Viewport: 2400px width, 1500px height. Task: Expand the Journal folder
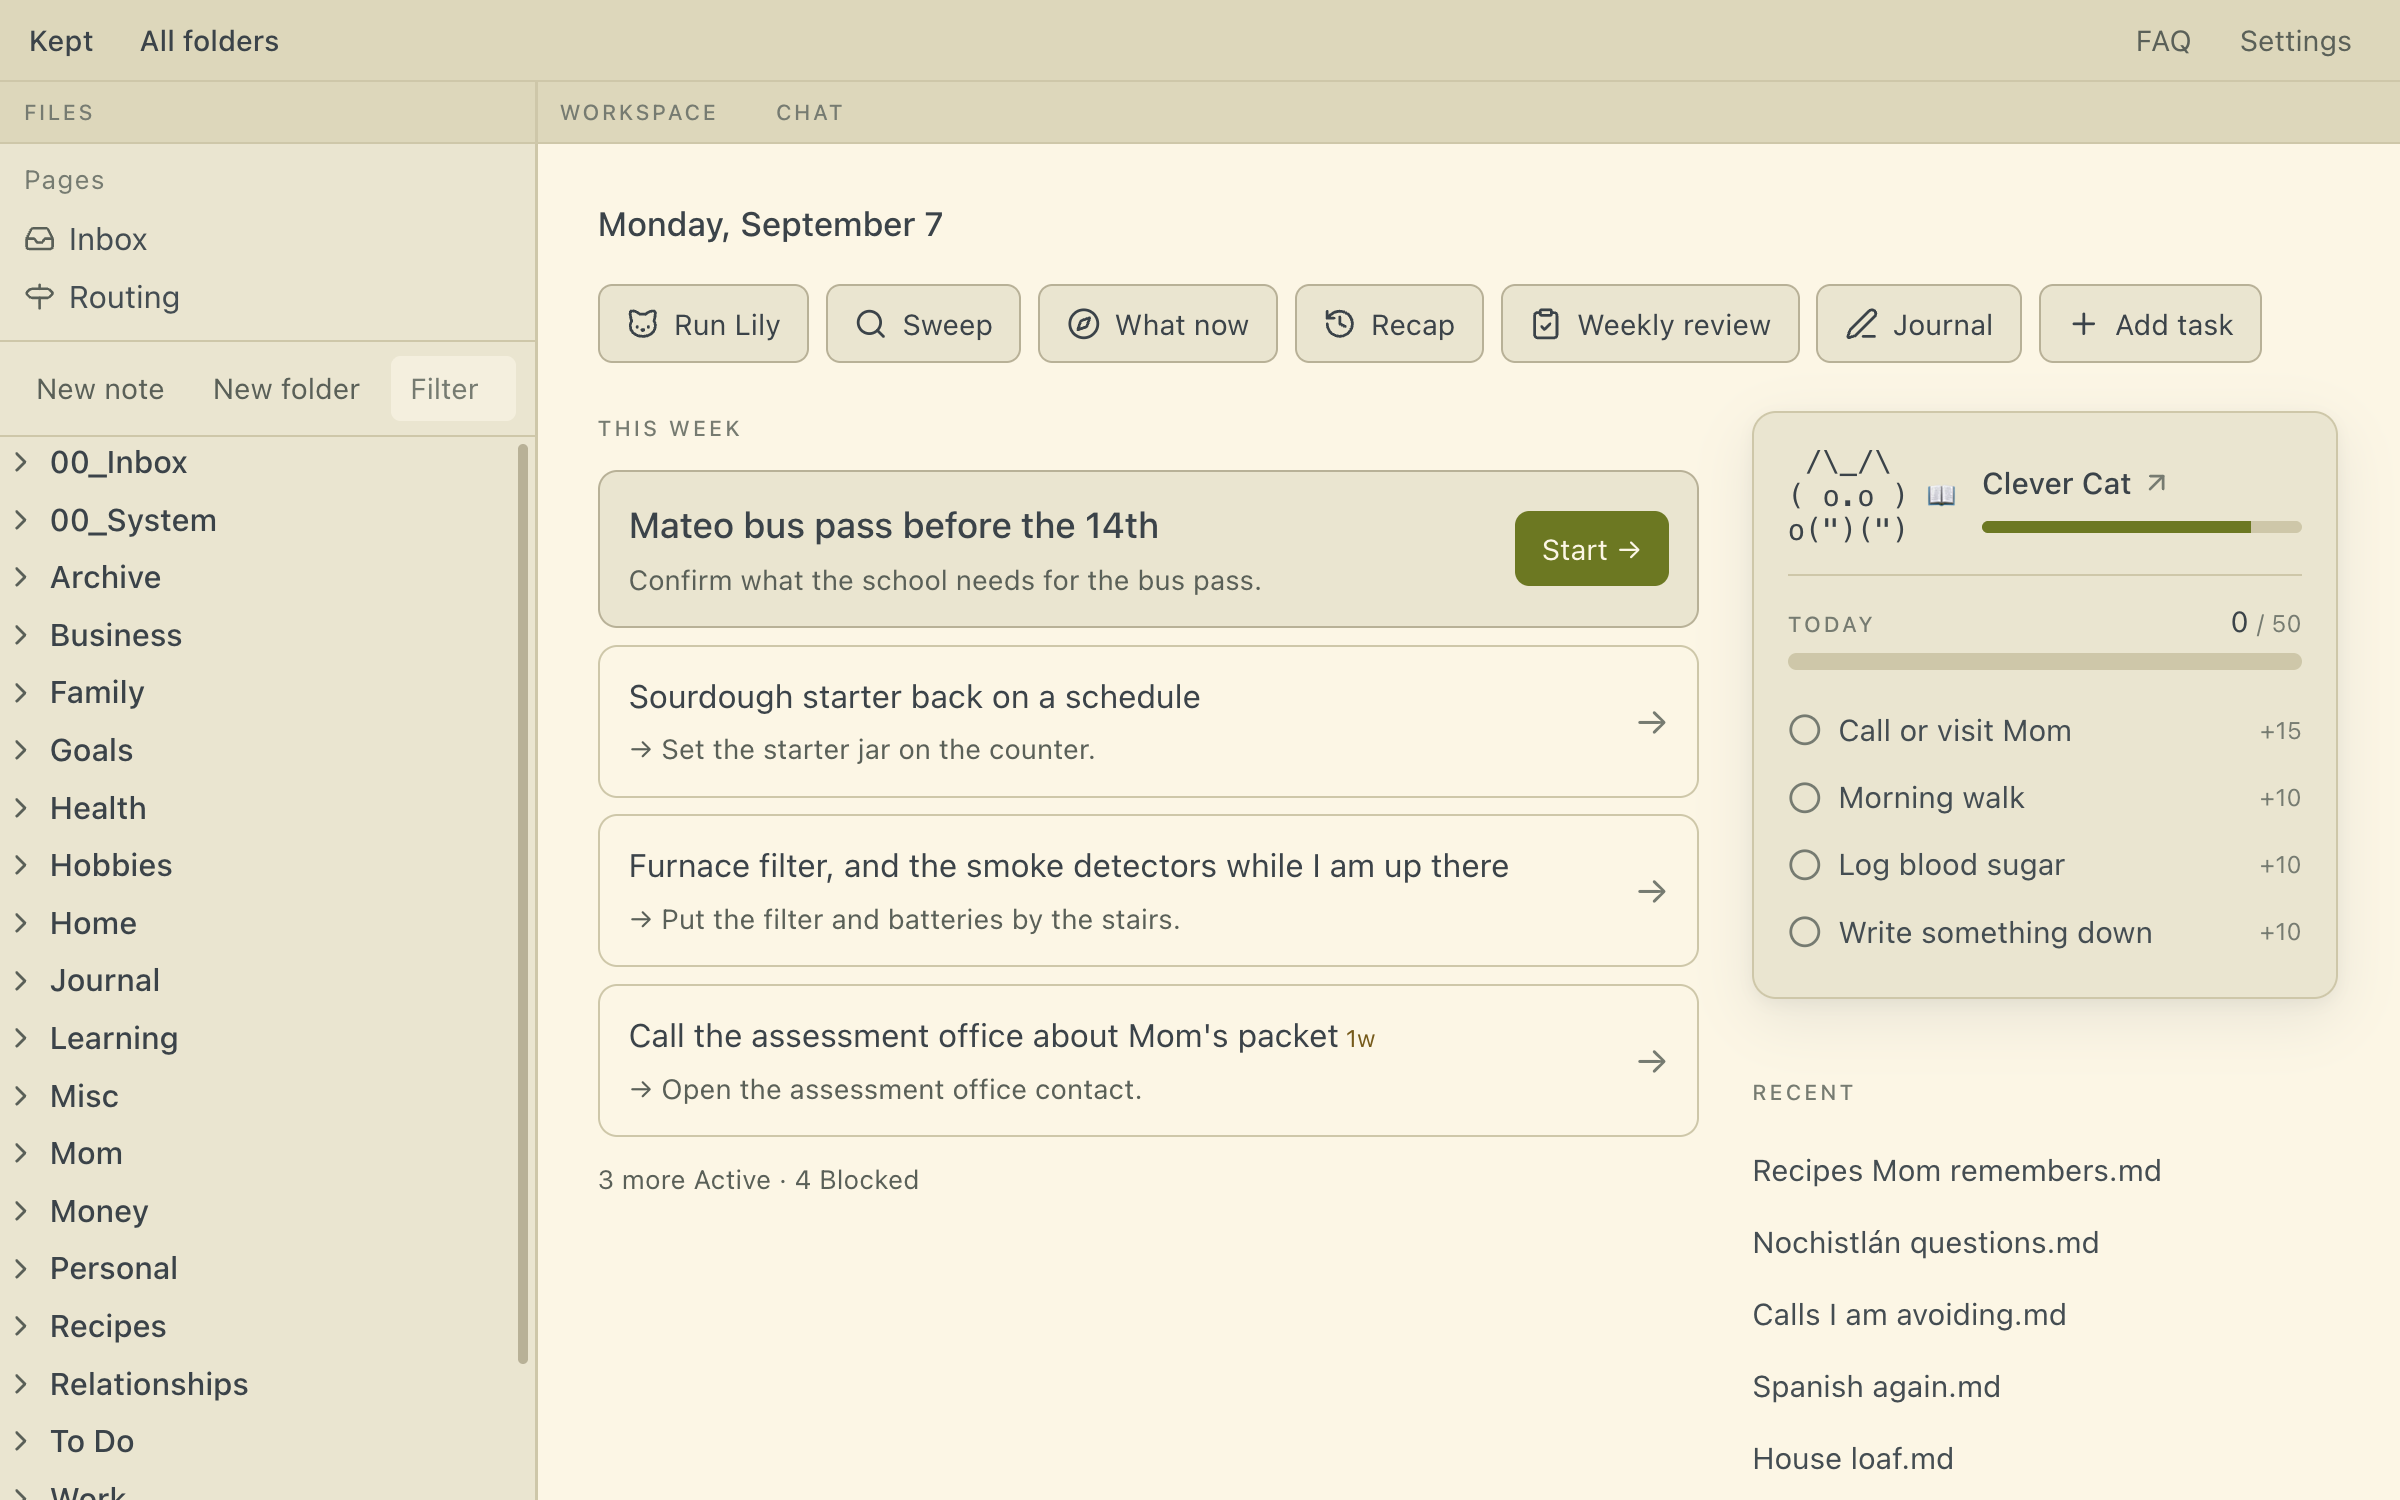point(21,980)
